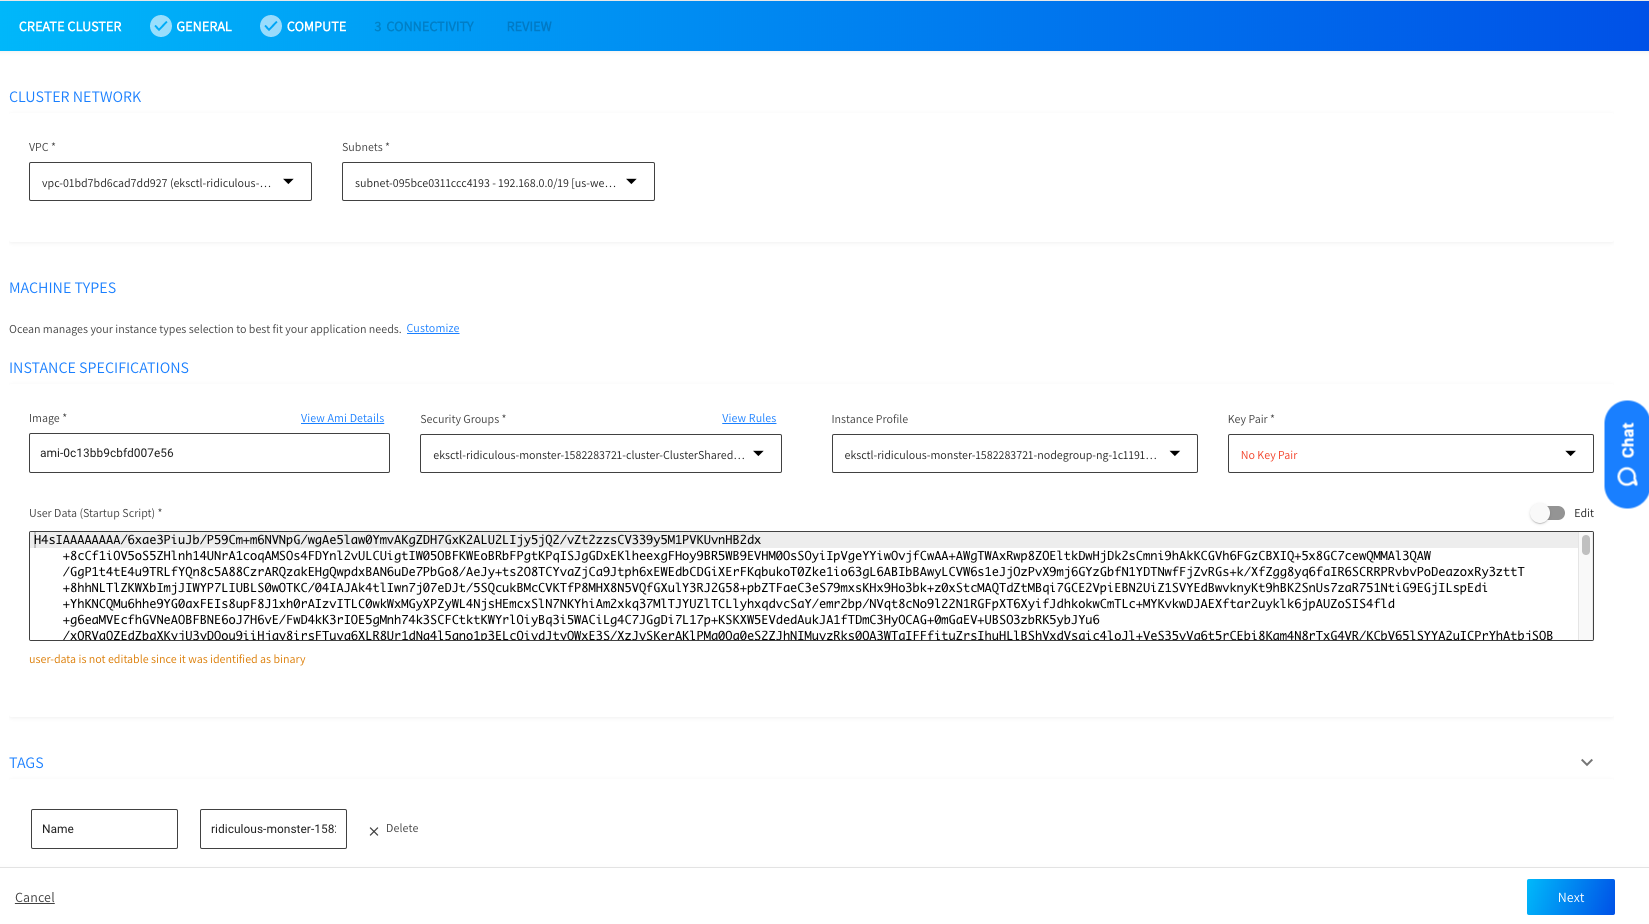Go to the Connectivity step tab
The width and height of the screenshot is (1649, 924).
point(424,27)
